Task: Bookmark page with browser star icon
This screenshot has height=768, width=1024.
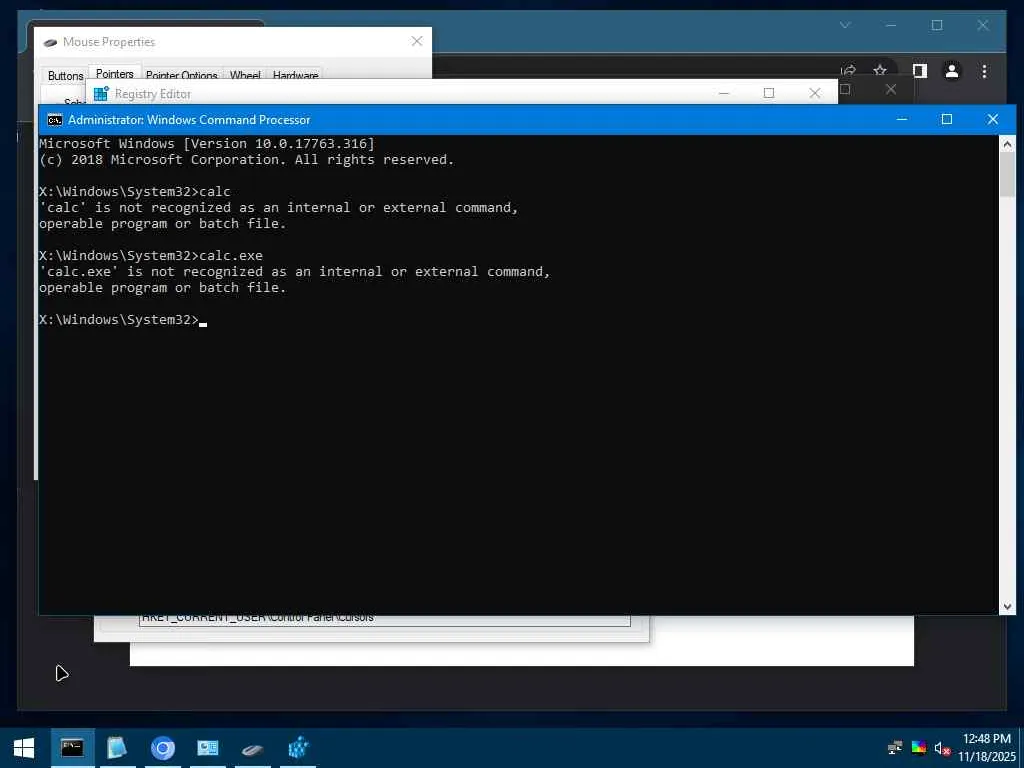Action: coord(880,71)
